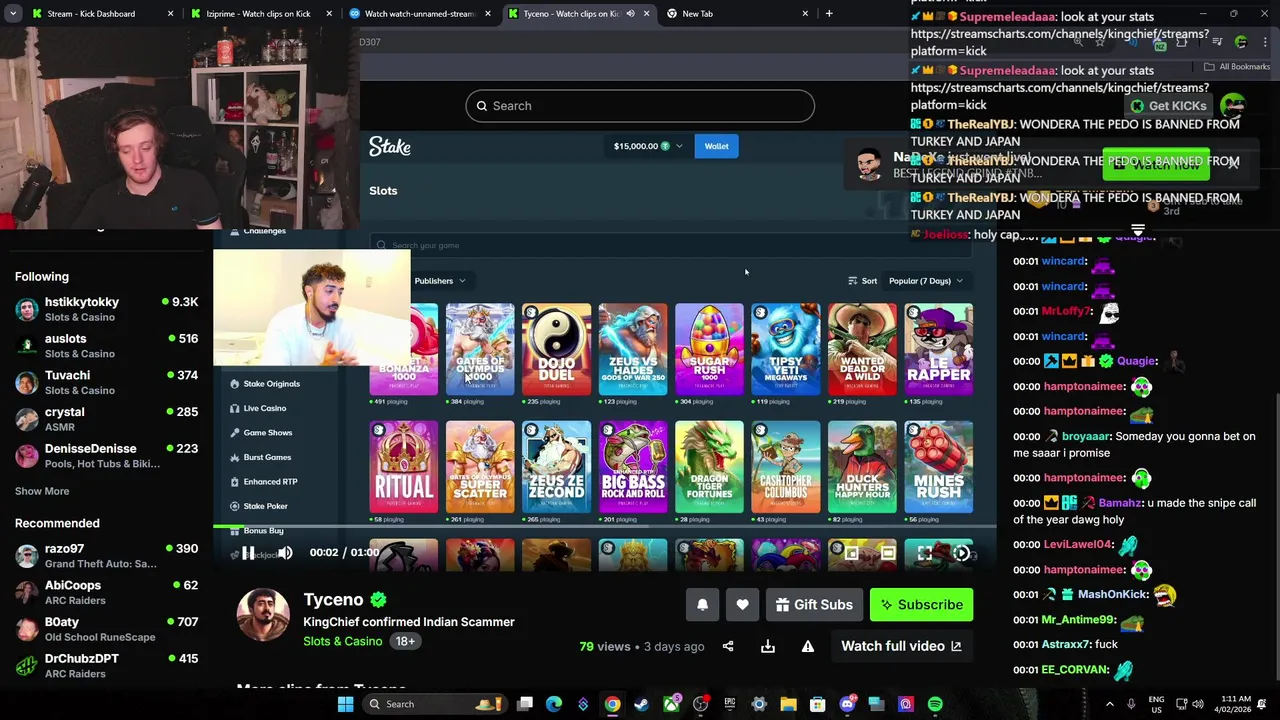
Task: Subscribe to Tyceno channel
Action: click(x=921, y=605)
